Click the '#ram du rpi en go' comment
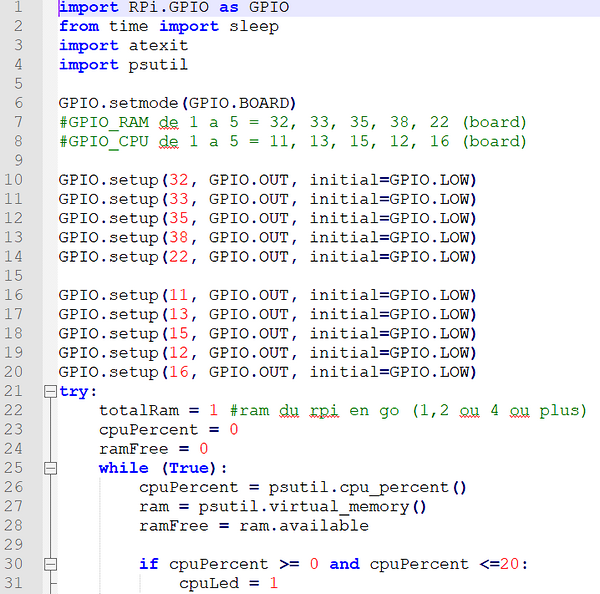Viewport: 600px width, 594px height. [408, 411]
